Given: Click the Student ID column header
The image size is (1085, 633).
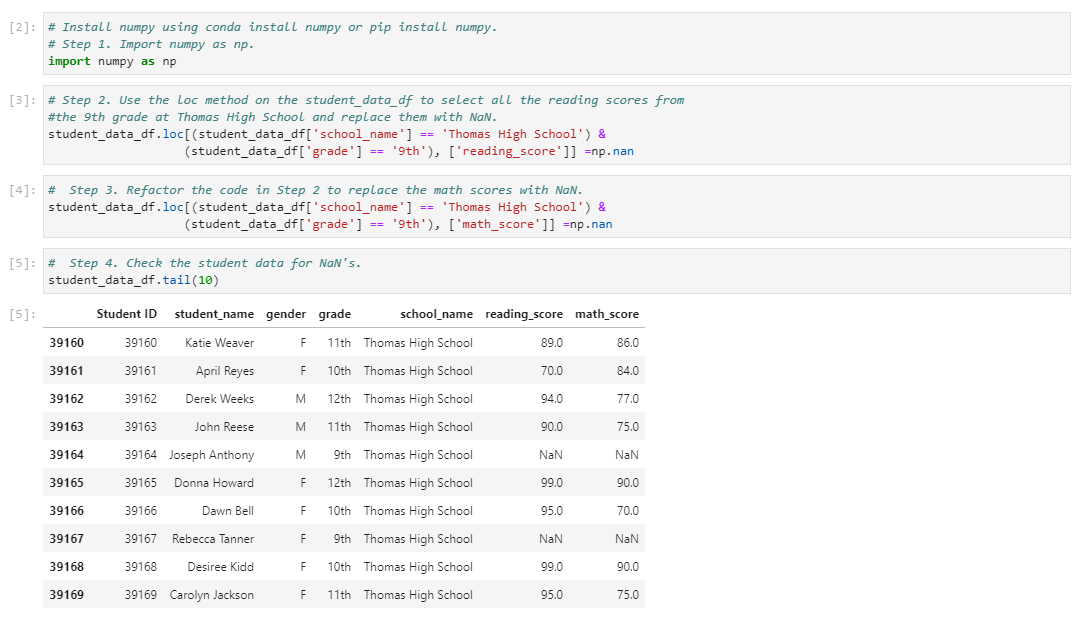Looking at the screenshot, I should (127, 314).
